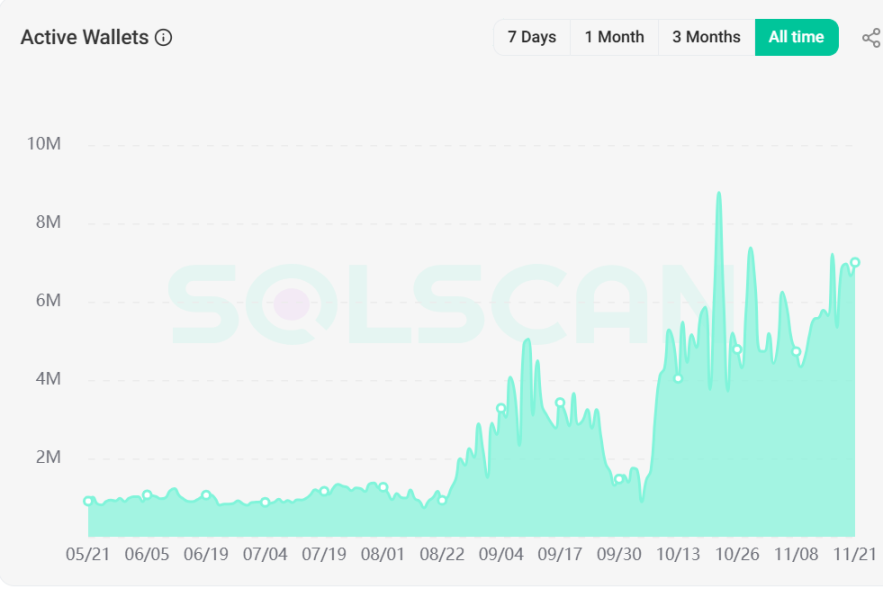This screenshot has height=589, width=883.
Task: Click the chart marker above 09/04
Action: click(x=501, y=408)
